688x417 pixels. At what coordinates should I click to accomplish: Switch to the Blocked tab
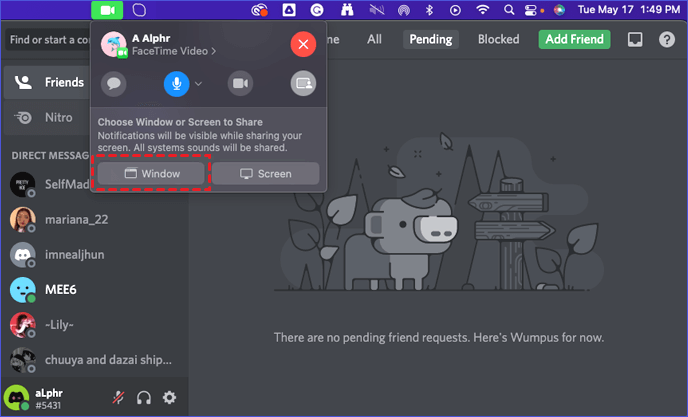coord(498,40)
